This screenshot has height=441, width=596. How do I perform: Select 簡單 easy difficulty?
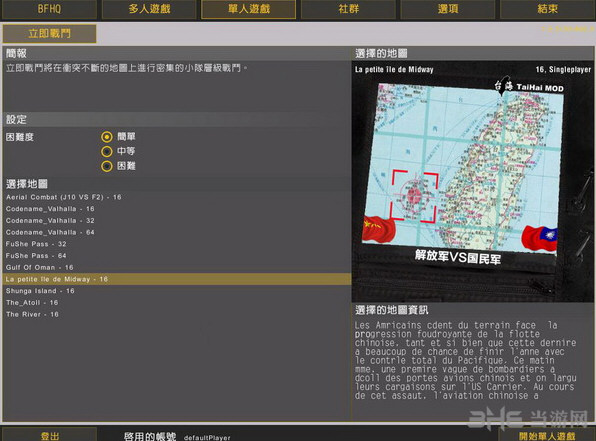[107, 136]
